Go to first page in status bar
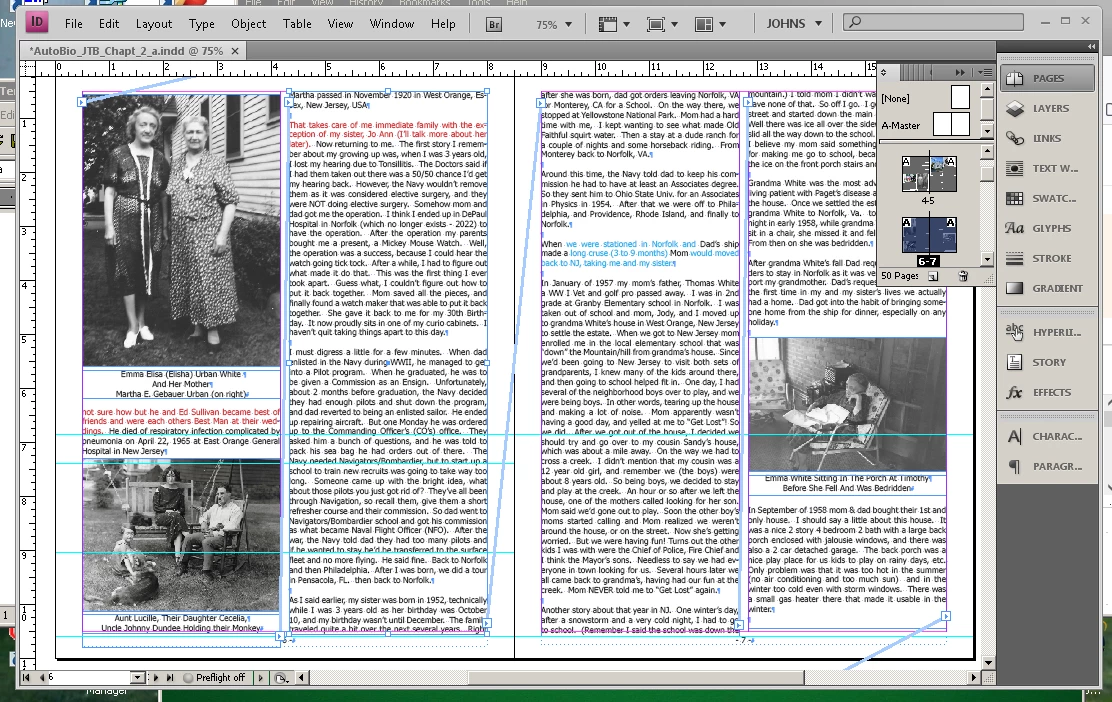Screen dimensions: 1112x702 point(26,678)
